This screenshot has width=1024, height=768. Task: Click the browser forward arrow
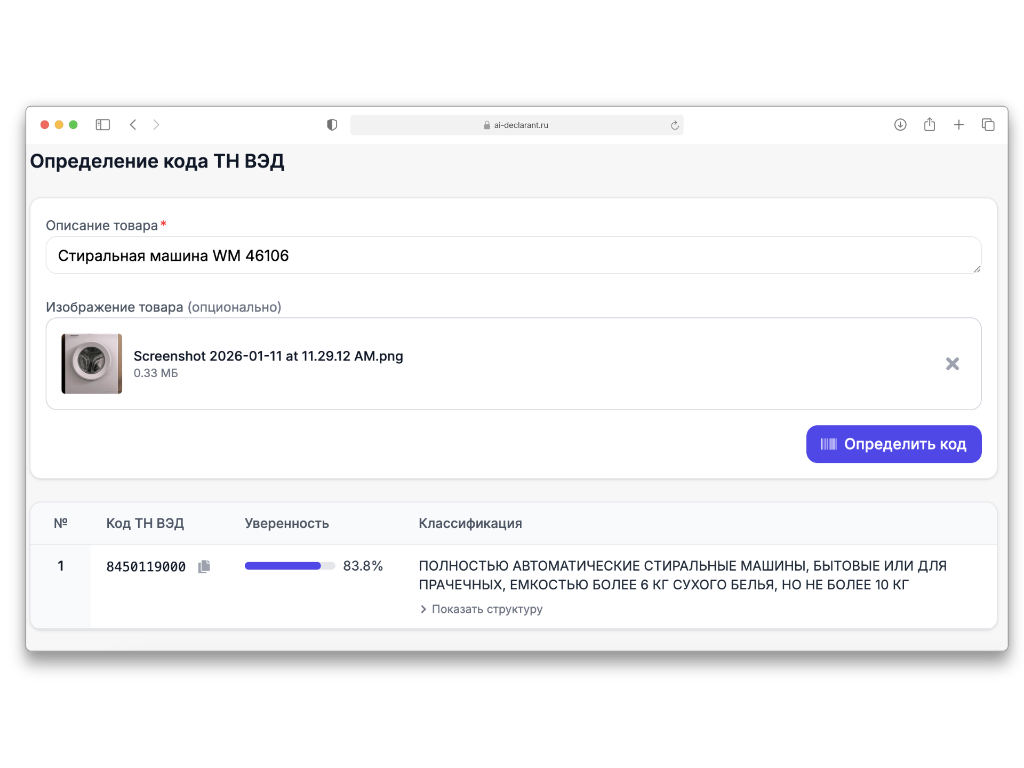[x=156, y=125]
